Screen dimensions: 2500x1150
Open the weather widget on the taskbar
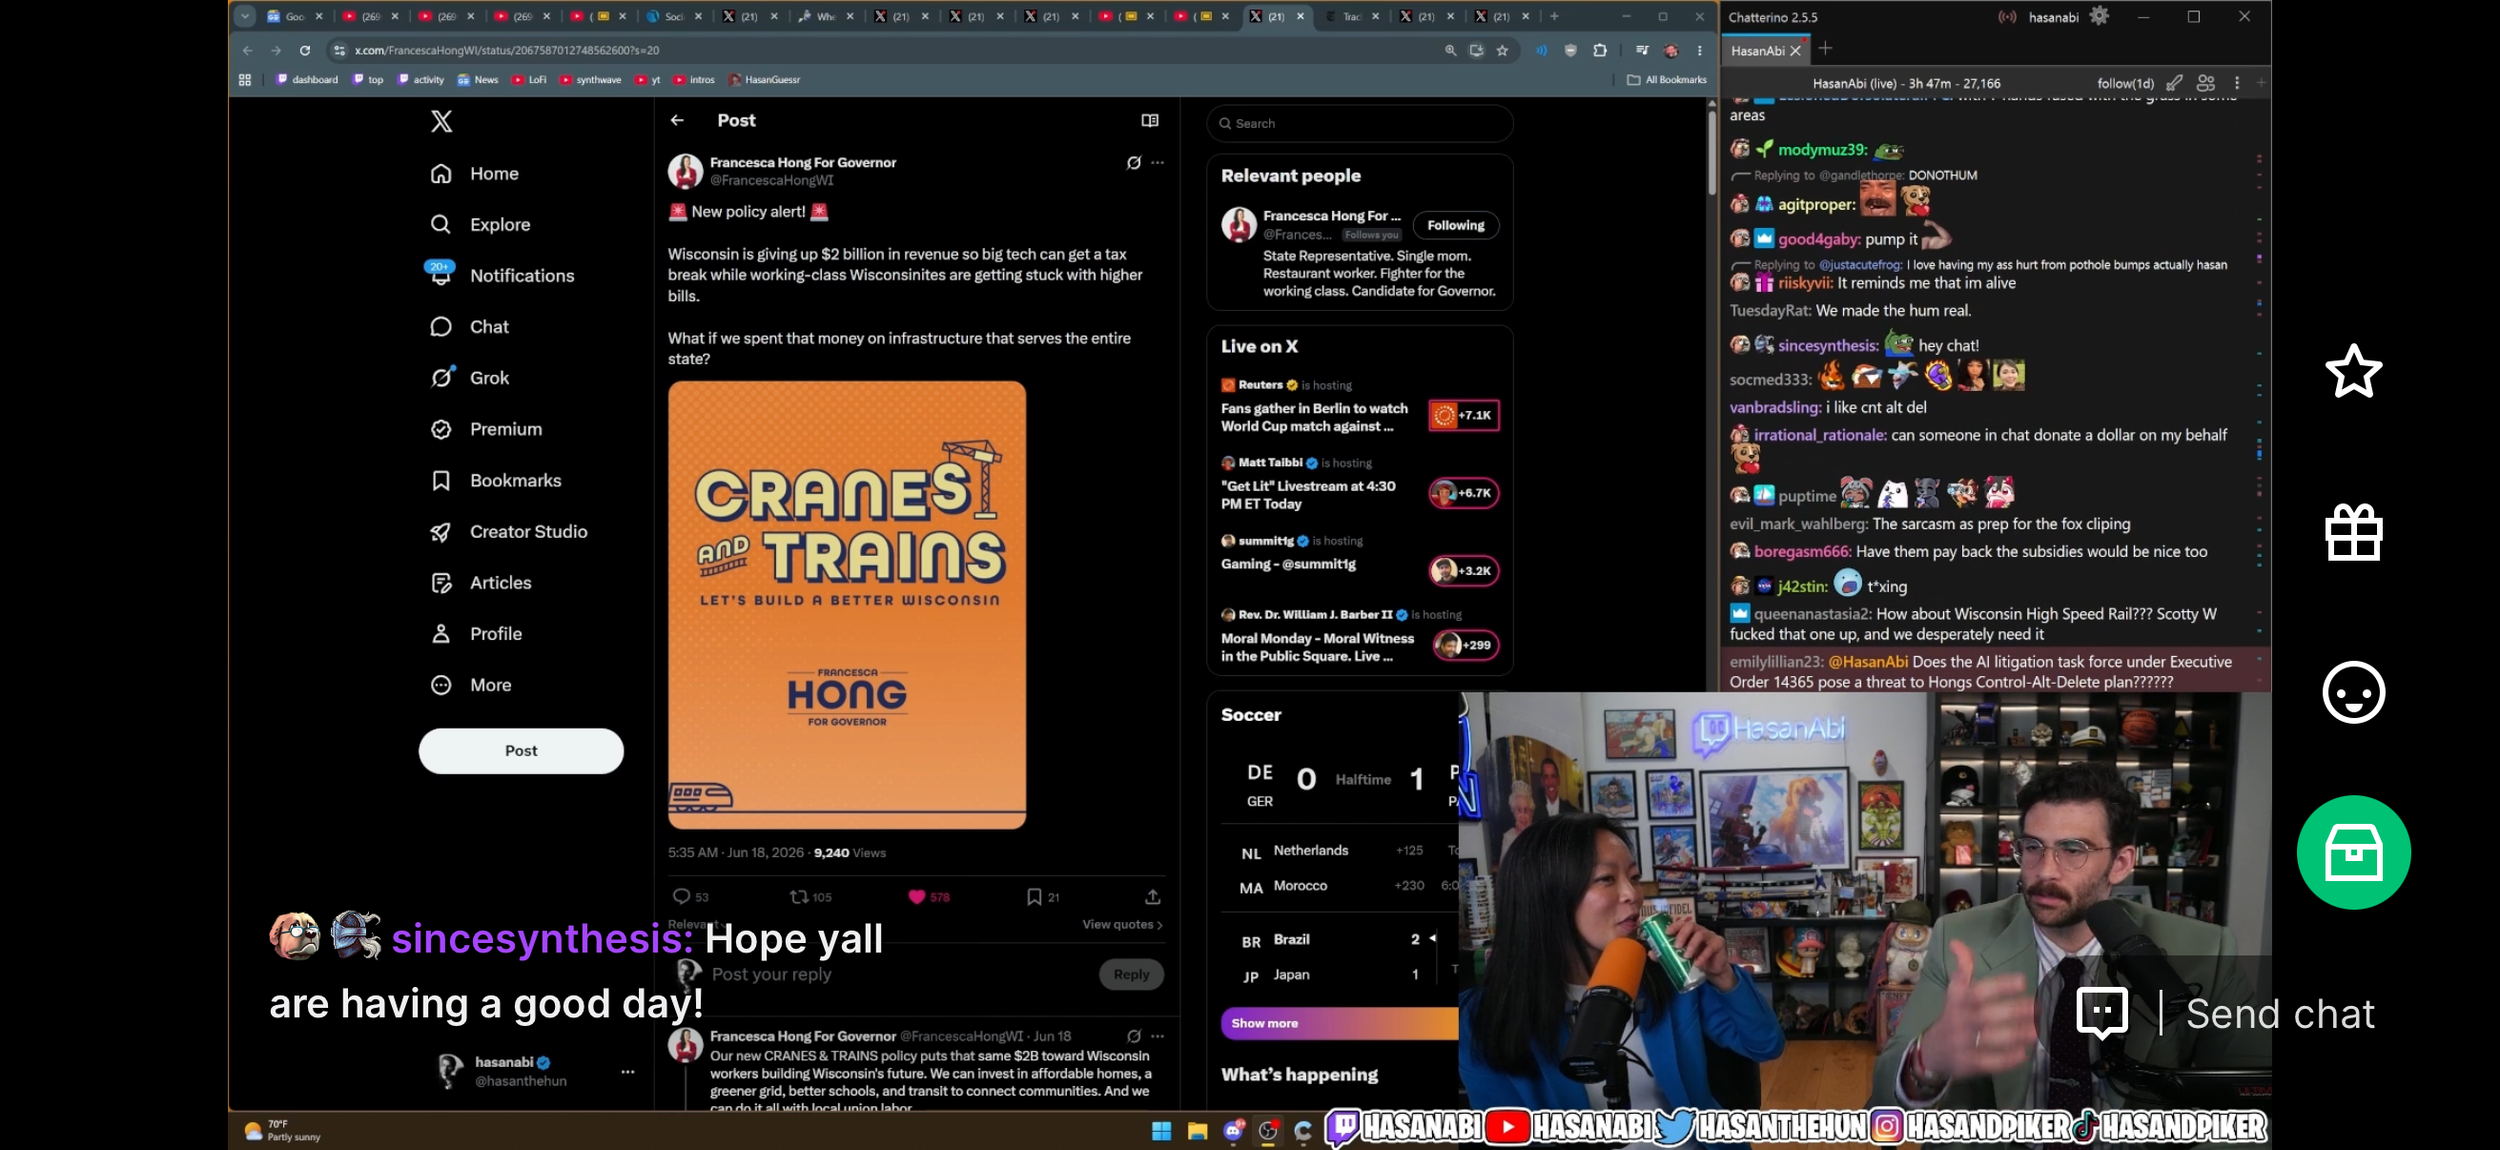[283, 1131]
